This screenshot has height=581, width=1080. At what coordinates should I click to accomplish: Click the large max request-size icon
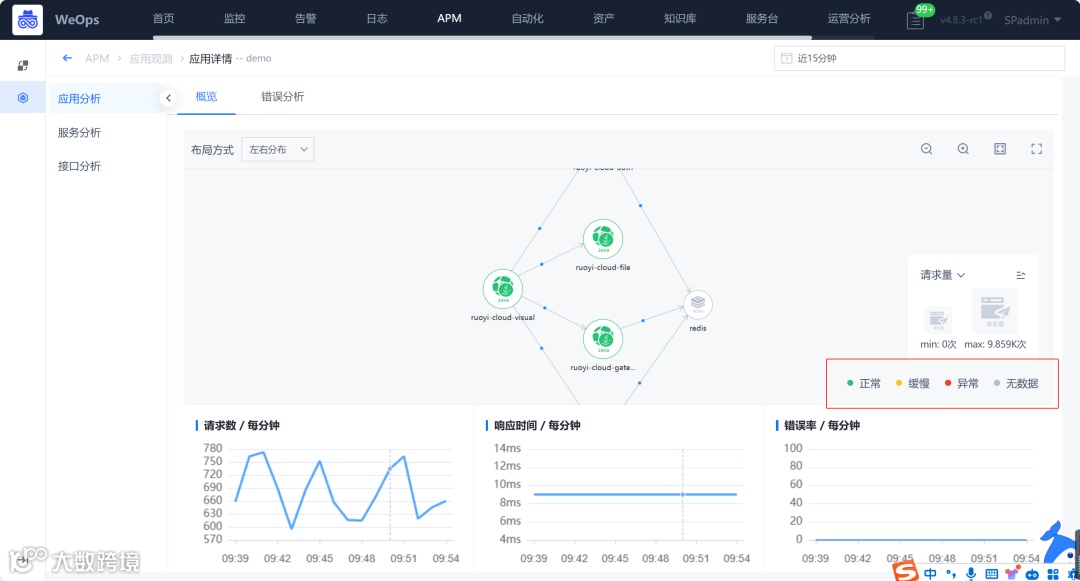(x=995, y=311)
